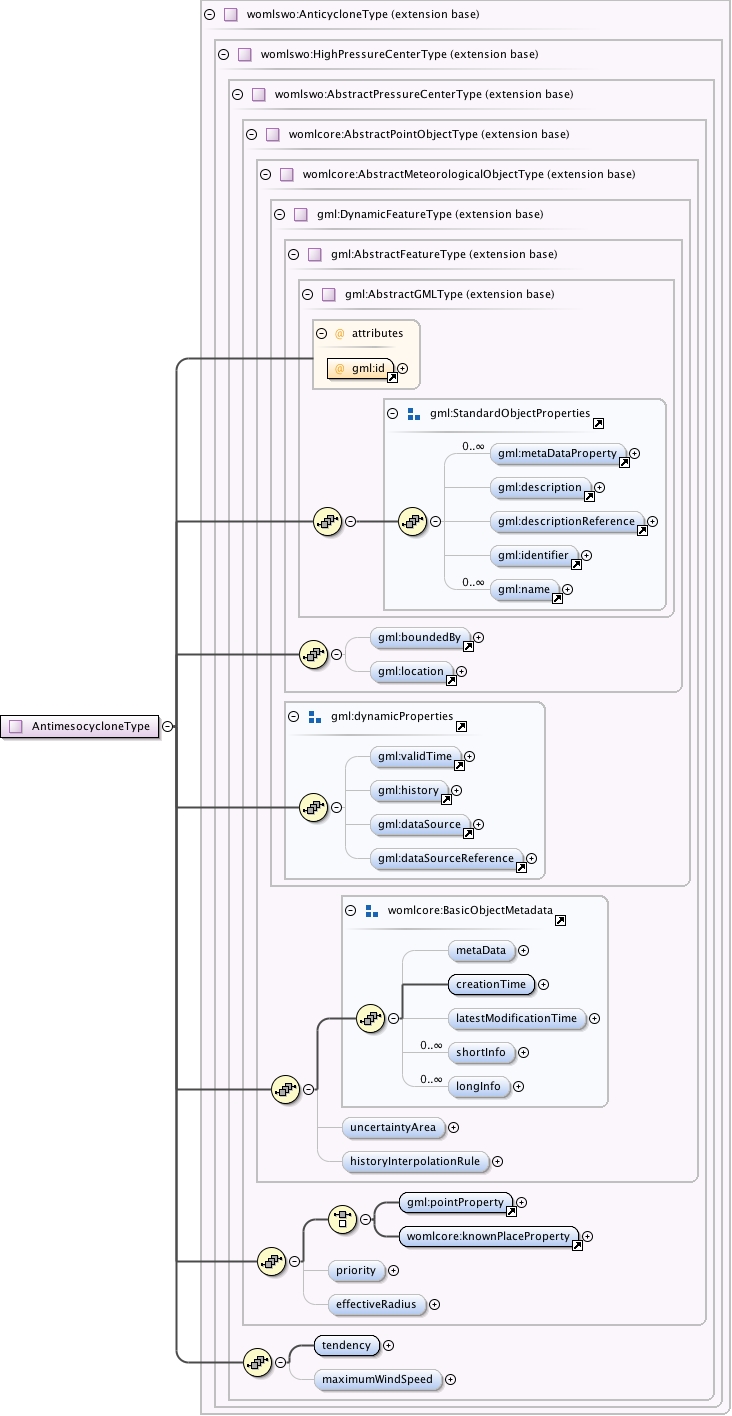The height and width of the screenshot is (1416, 732).
Task: Collapse the womlcore:BasicObjectMetadata group
Action: pos(351,910)
